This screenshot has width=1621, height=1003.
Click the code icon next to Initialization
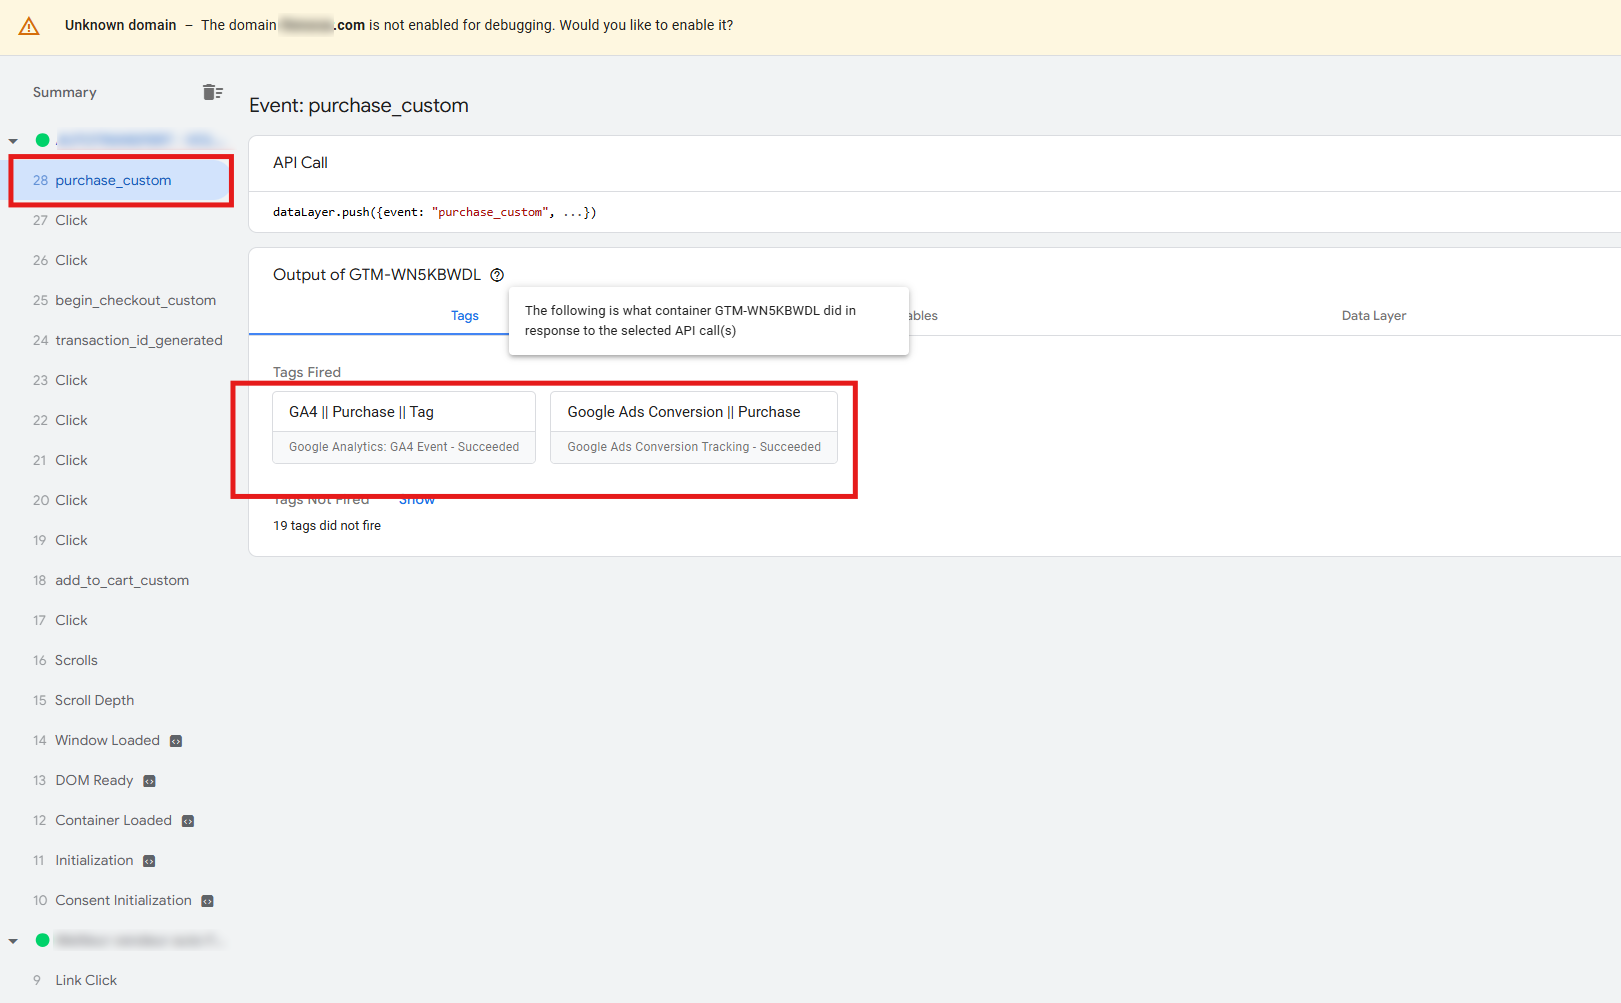[149, 861]
